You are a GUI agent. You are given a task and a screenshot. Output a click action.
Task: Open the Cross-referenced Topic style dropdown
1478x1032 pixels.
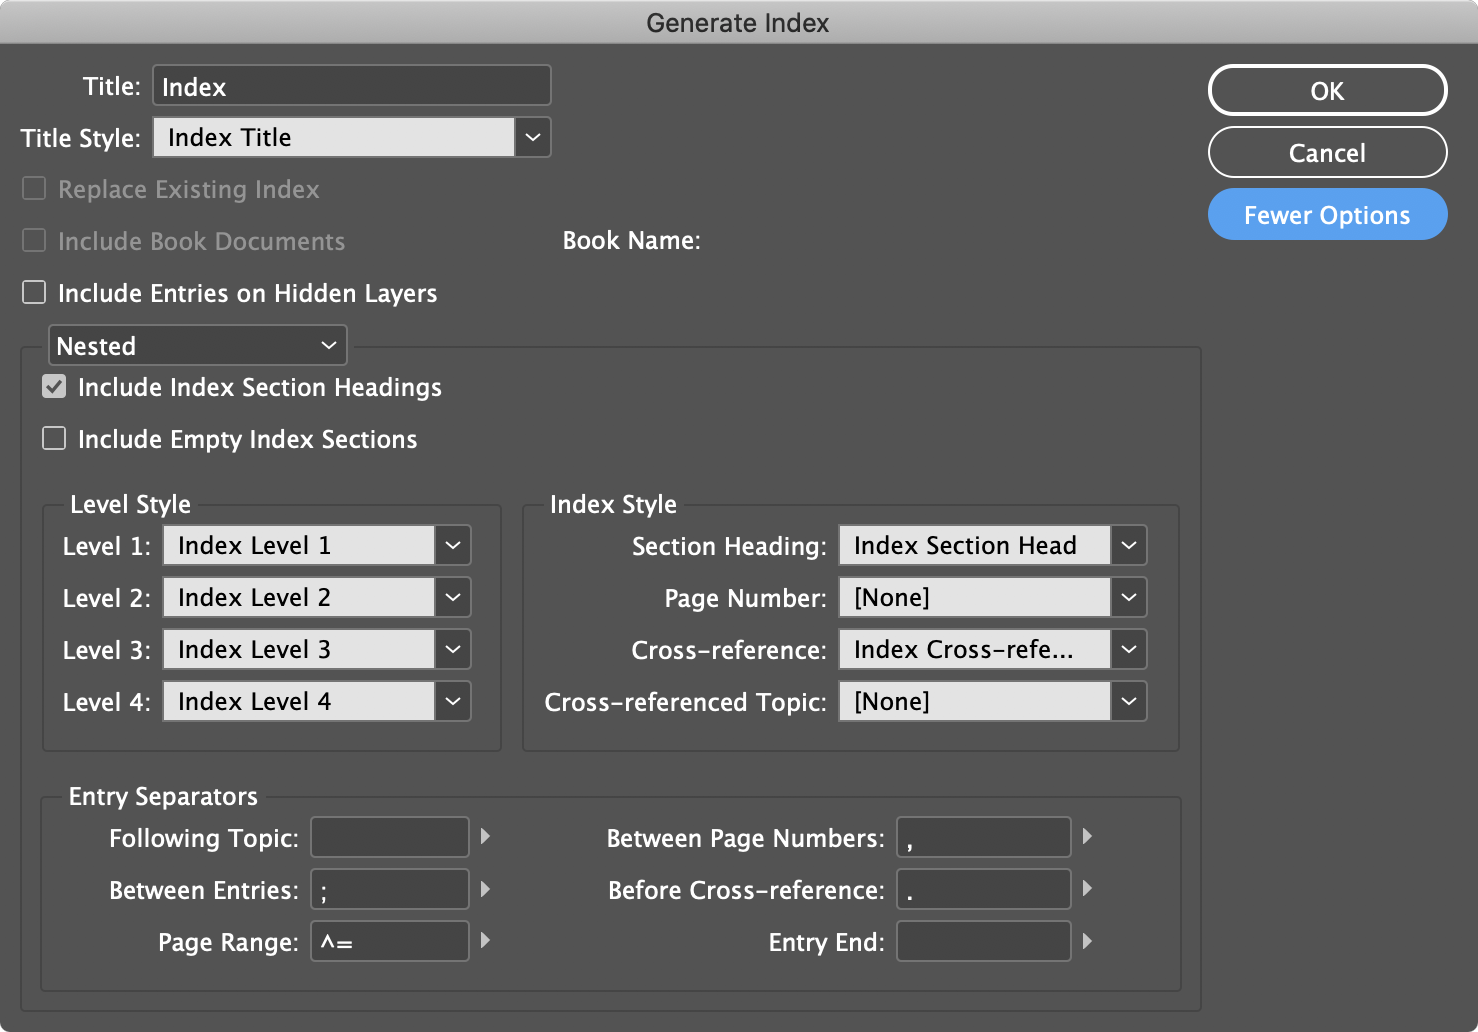pyautogui.click(x=1128, y=701)
